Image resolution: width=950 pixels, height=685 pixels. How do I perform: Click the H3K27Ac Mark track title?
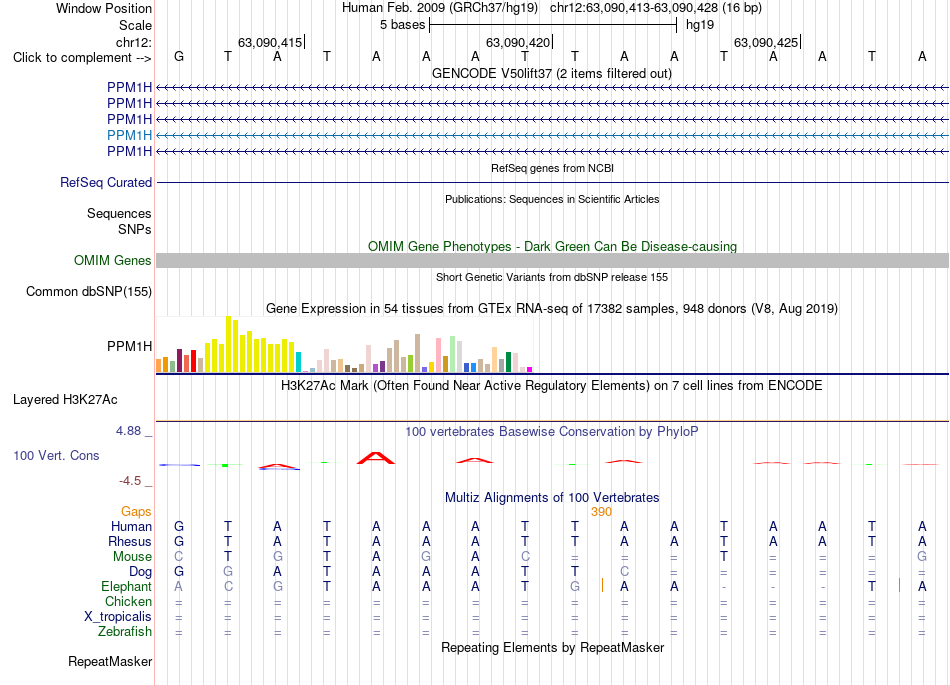pyautogui.click(x=552, y=386)
